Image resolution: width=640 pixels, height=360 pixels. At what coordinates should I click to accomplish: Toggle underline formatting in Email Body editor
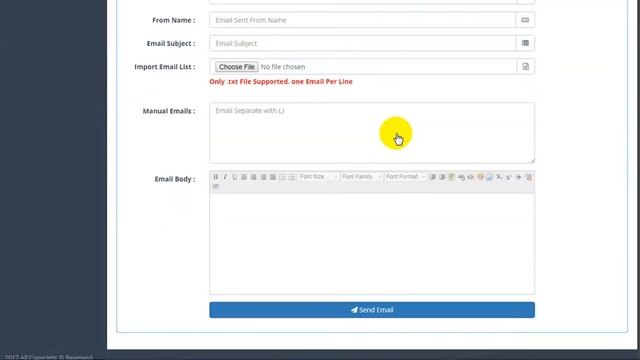[x=234, y=177]
